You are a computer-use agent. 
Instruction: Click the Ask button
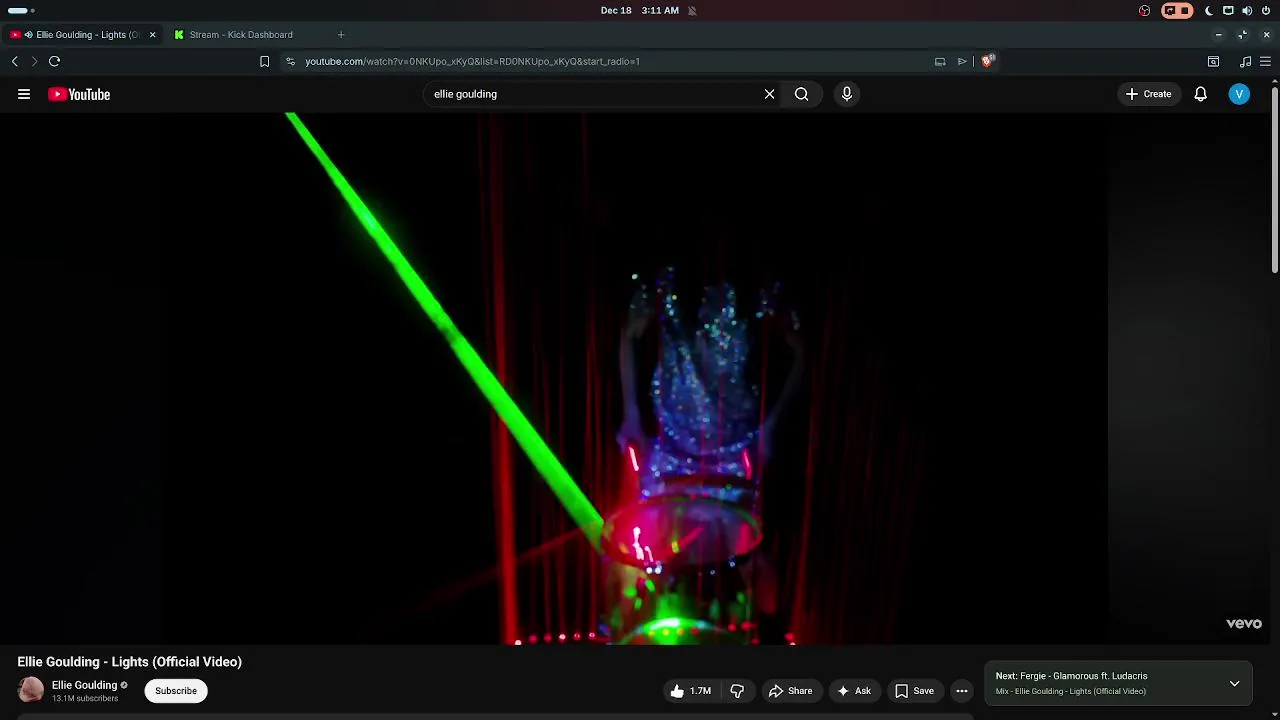[x=854, y=691]
